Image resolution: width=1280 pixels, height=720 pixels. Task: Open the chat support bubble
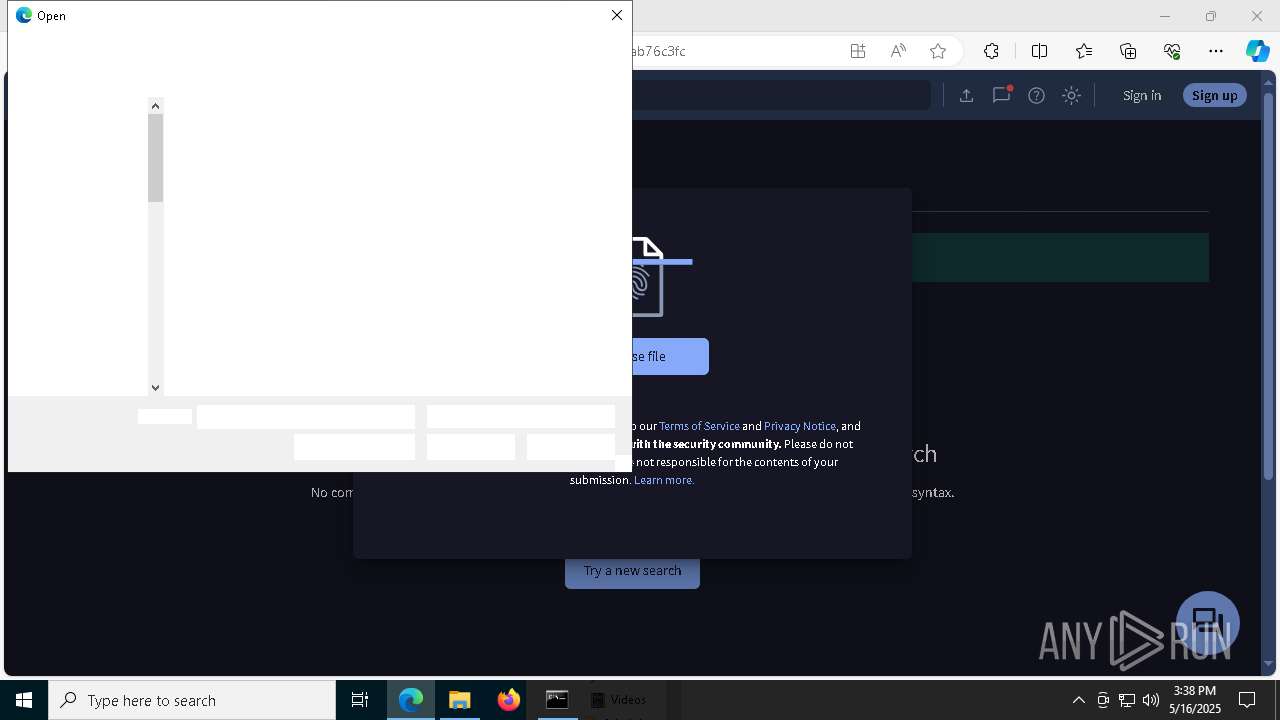(1208, 623)
